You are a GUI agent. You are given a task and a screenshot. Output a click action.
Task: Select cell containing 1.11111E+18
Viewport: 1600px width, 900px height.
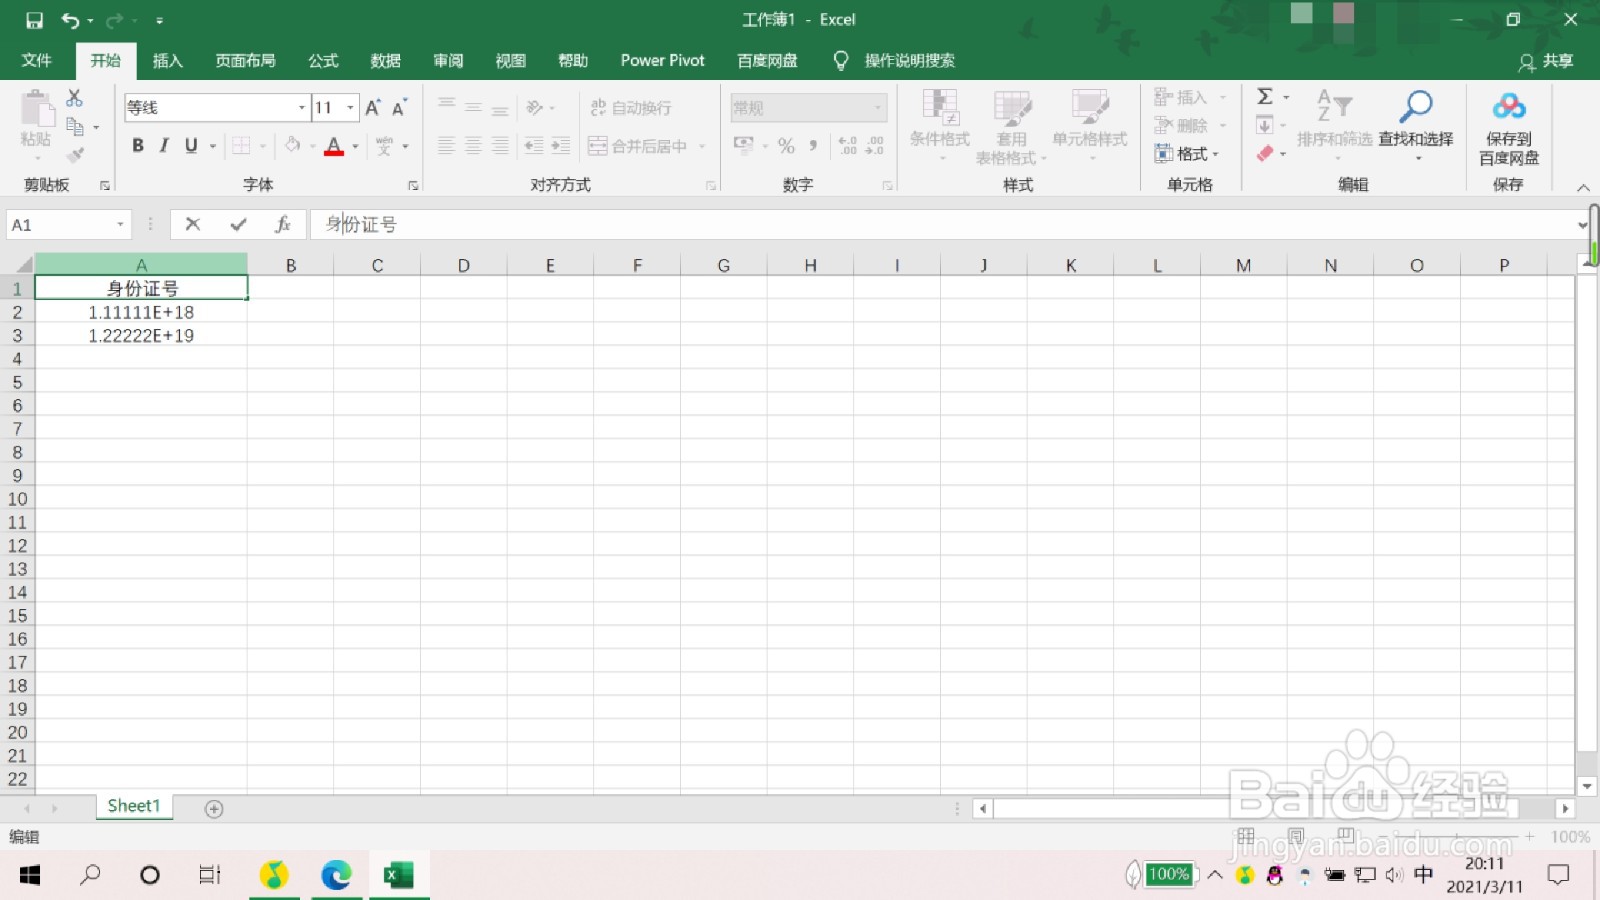point(141,312)
